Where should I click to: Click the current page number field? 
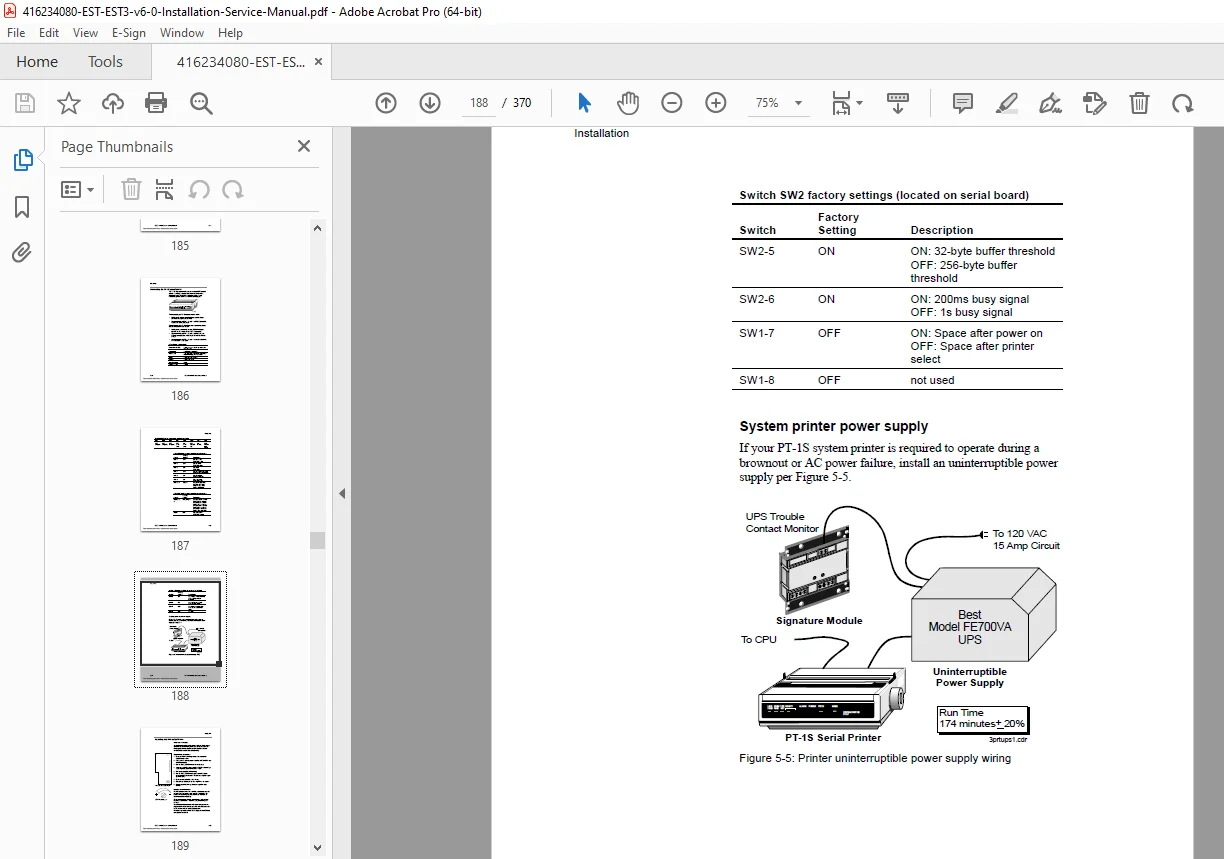(479, 103)
